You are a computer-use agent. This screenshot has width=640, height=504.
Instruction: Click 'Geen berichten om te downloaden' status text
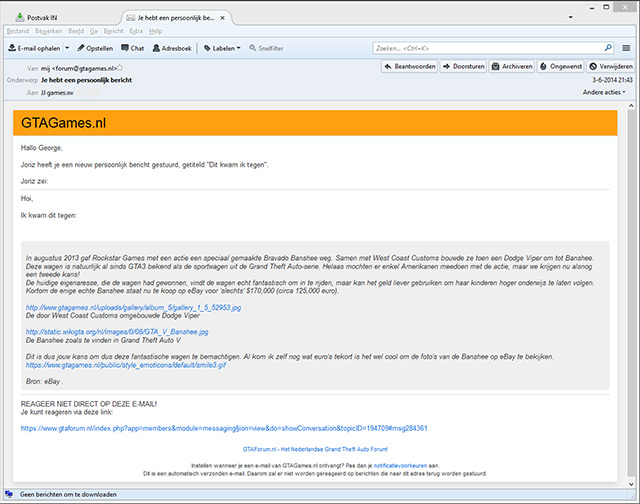pos(68,494)
